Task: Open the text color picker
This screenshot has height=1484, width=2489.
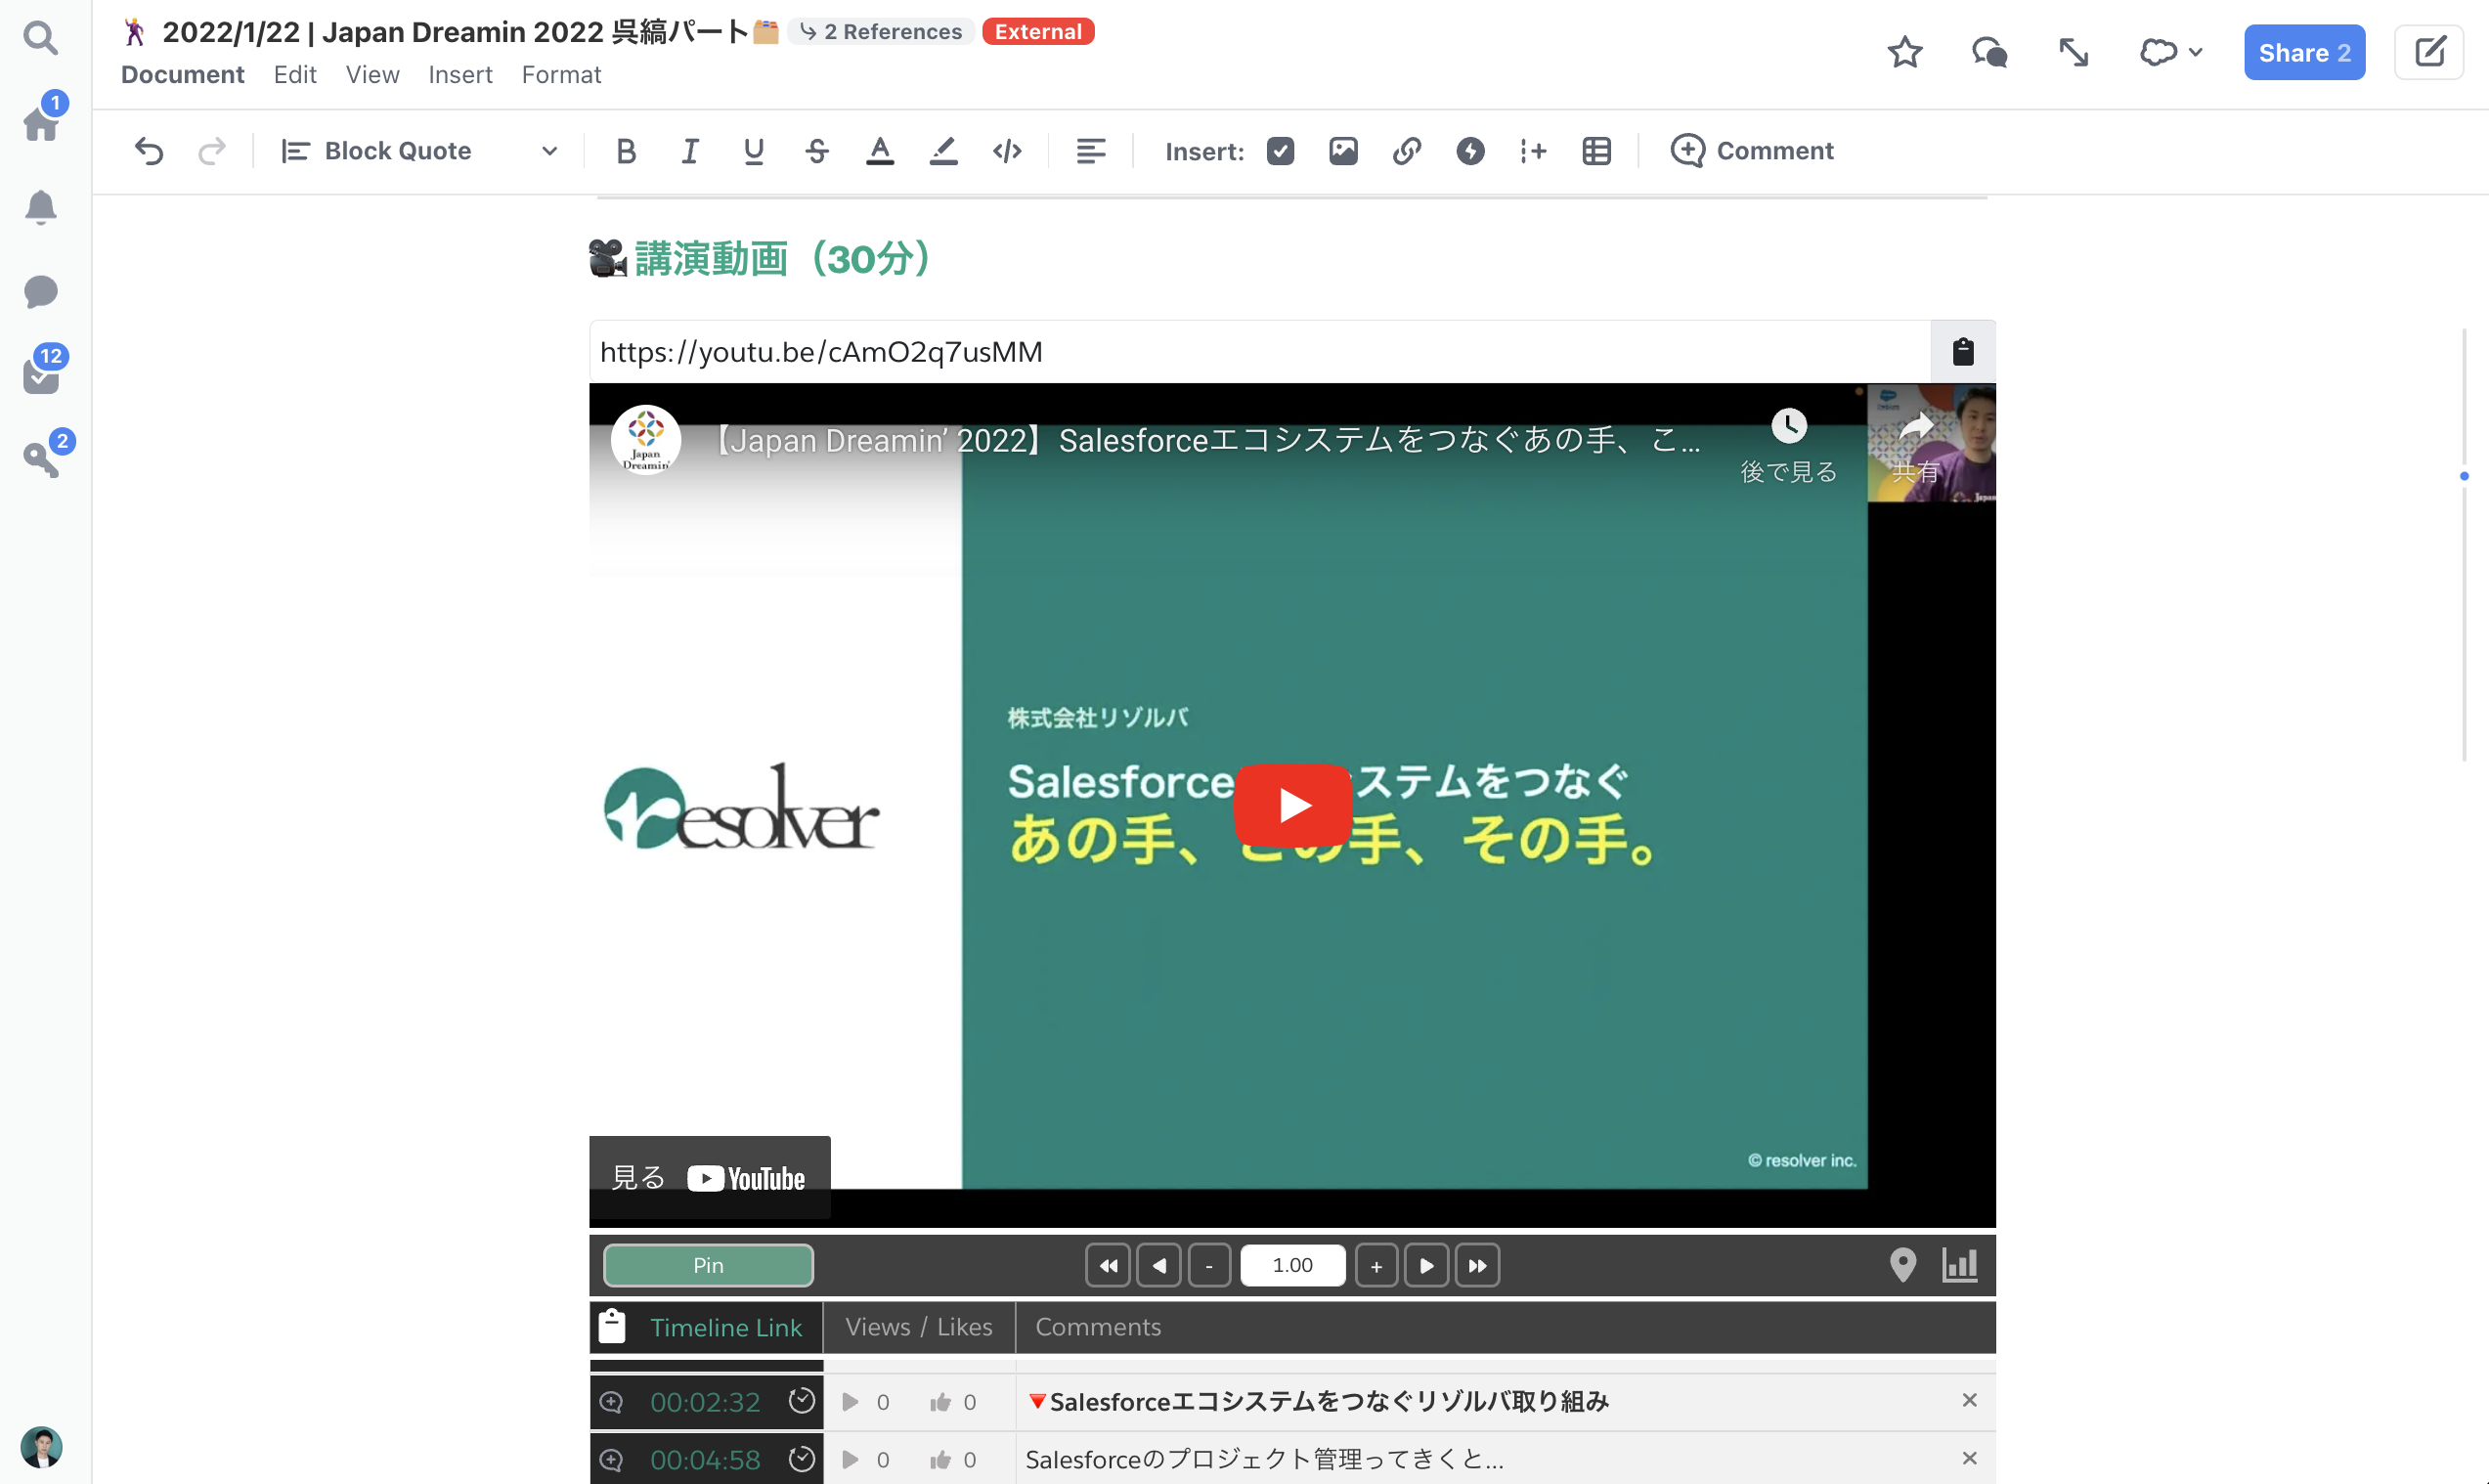Action: click(879, 151)
